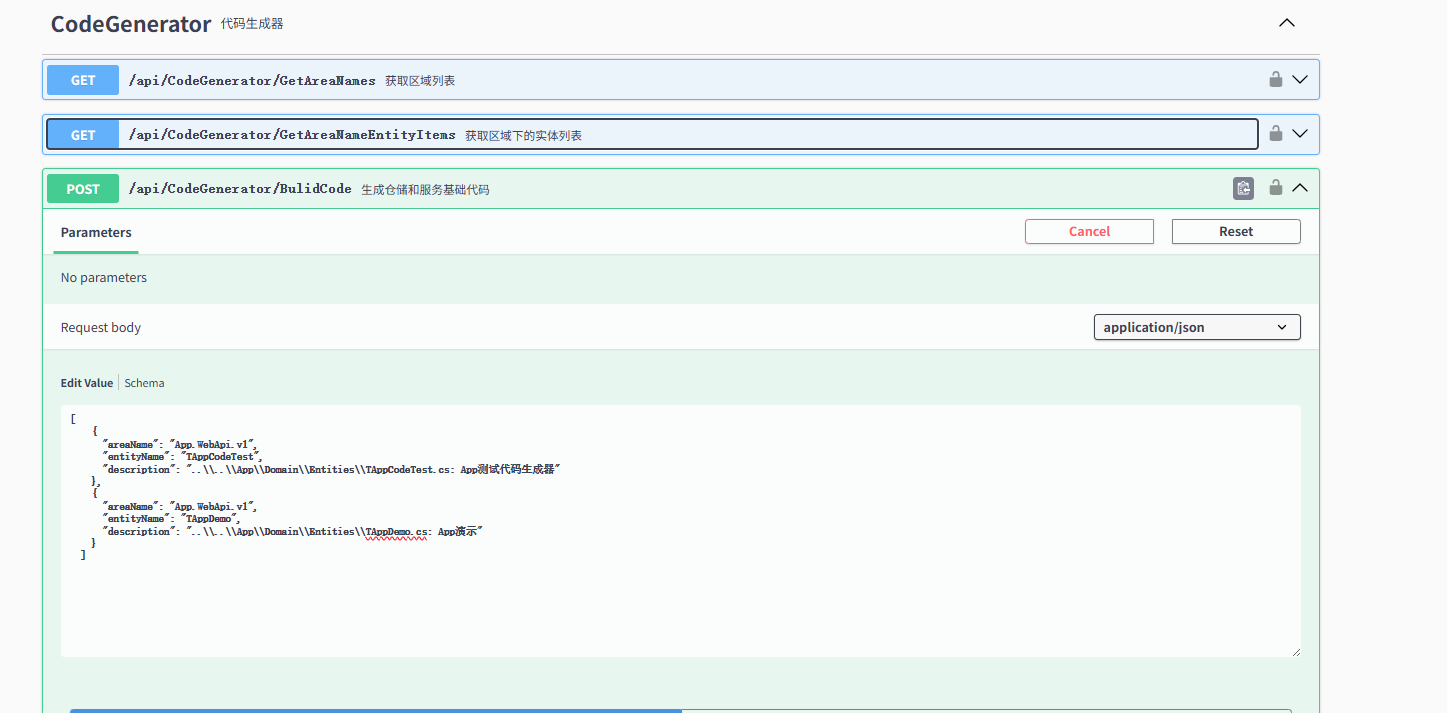Click the description 获取区域列表
Image resolution: width=1447 pixels, height=713 pixels.
tap(420, 80)
